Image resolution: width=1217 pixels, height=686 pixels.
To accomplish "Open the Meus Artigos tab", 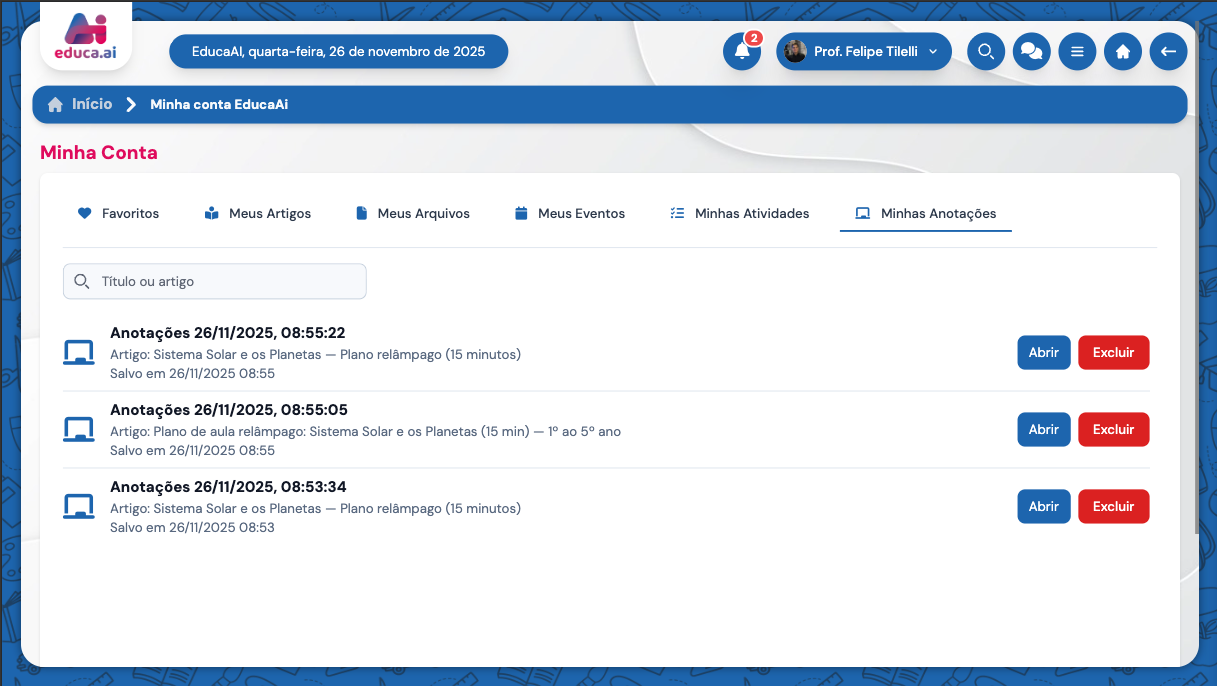I will 257,213.
